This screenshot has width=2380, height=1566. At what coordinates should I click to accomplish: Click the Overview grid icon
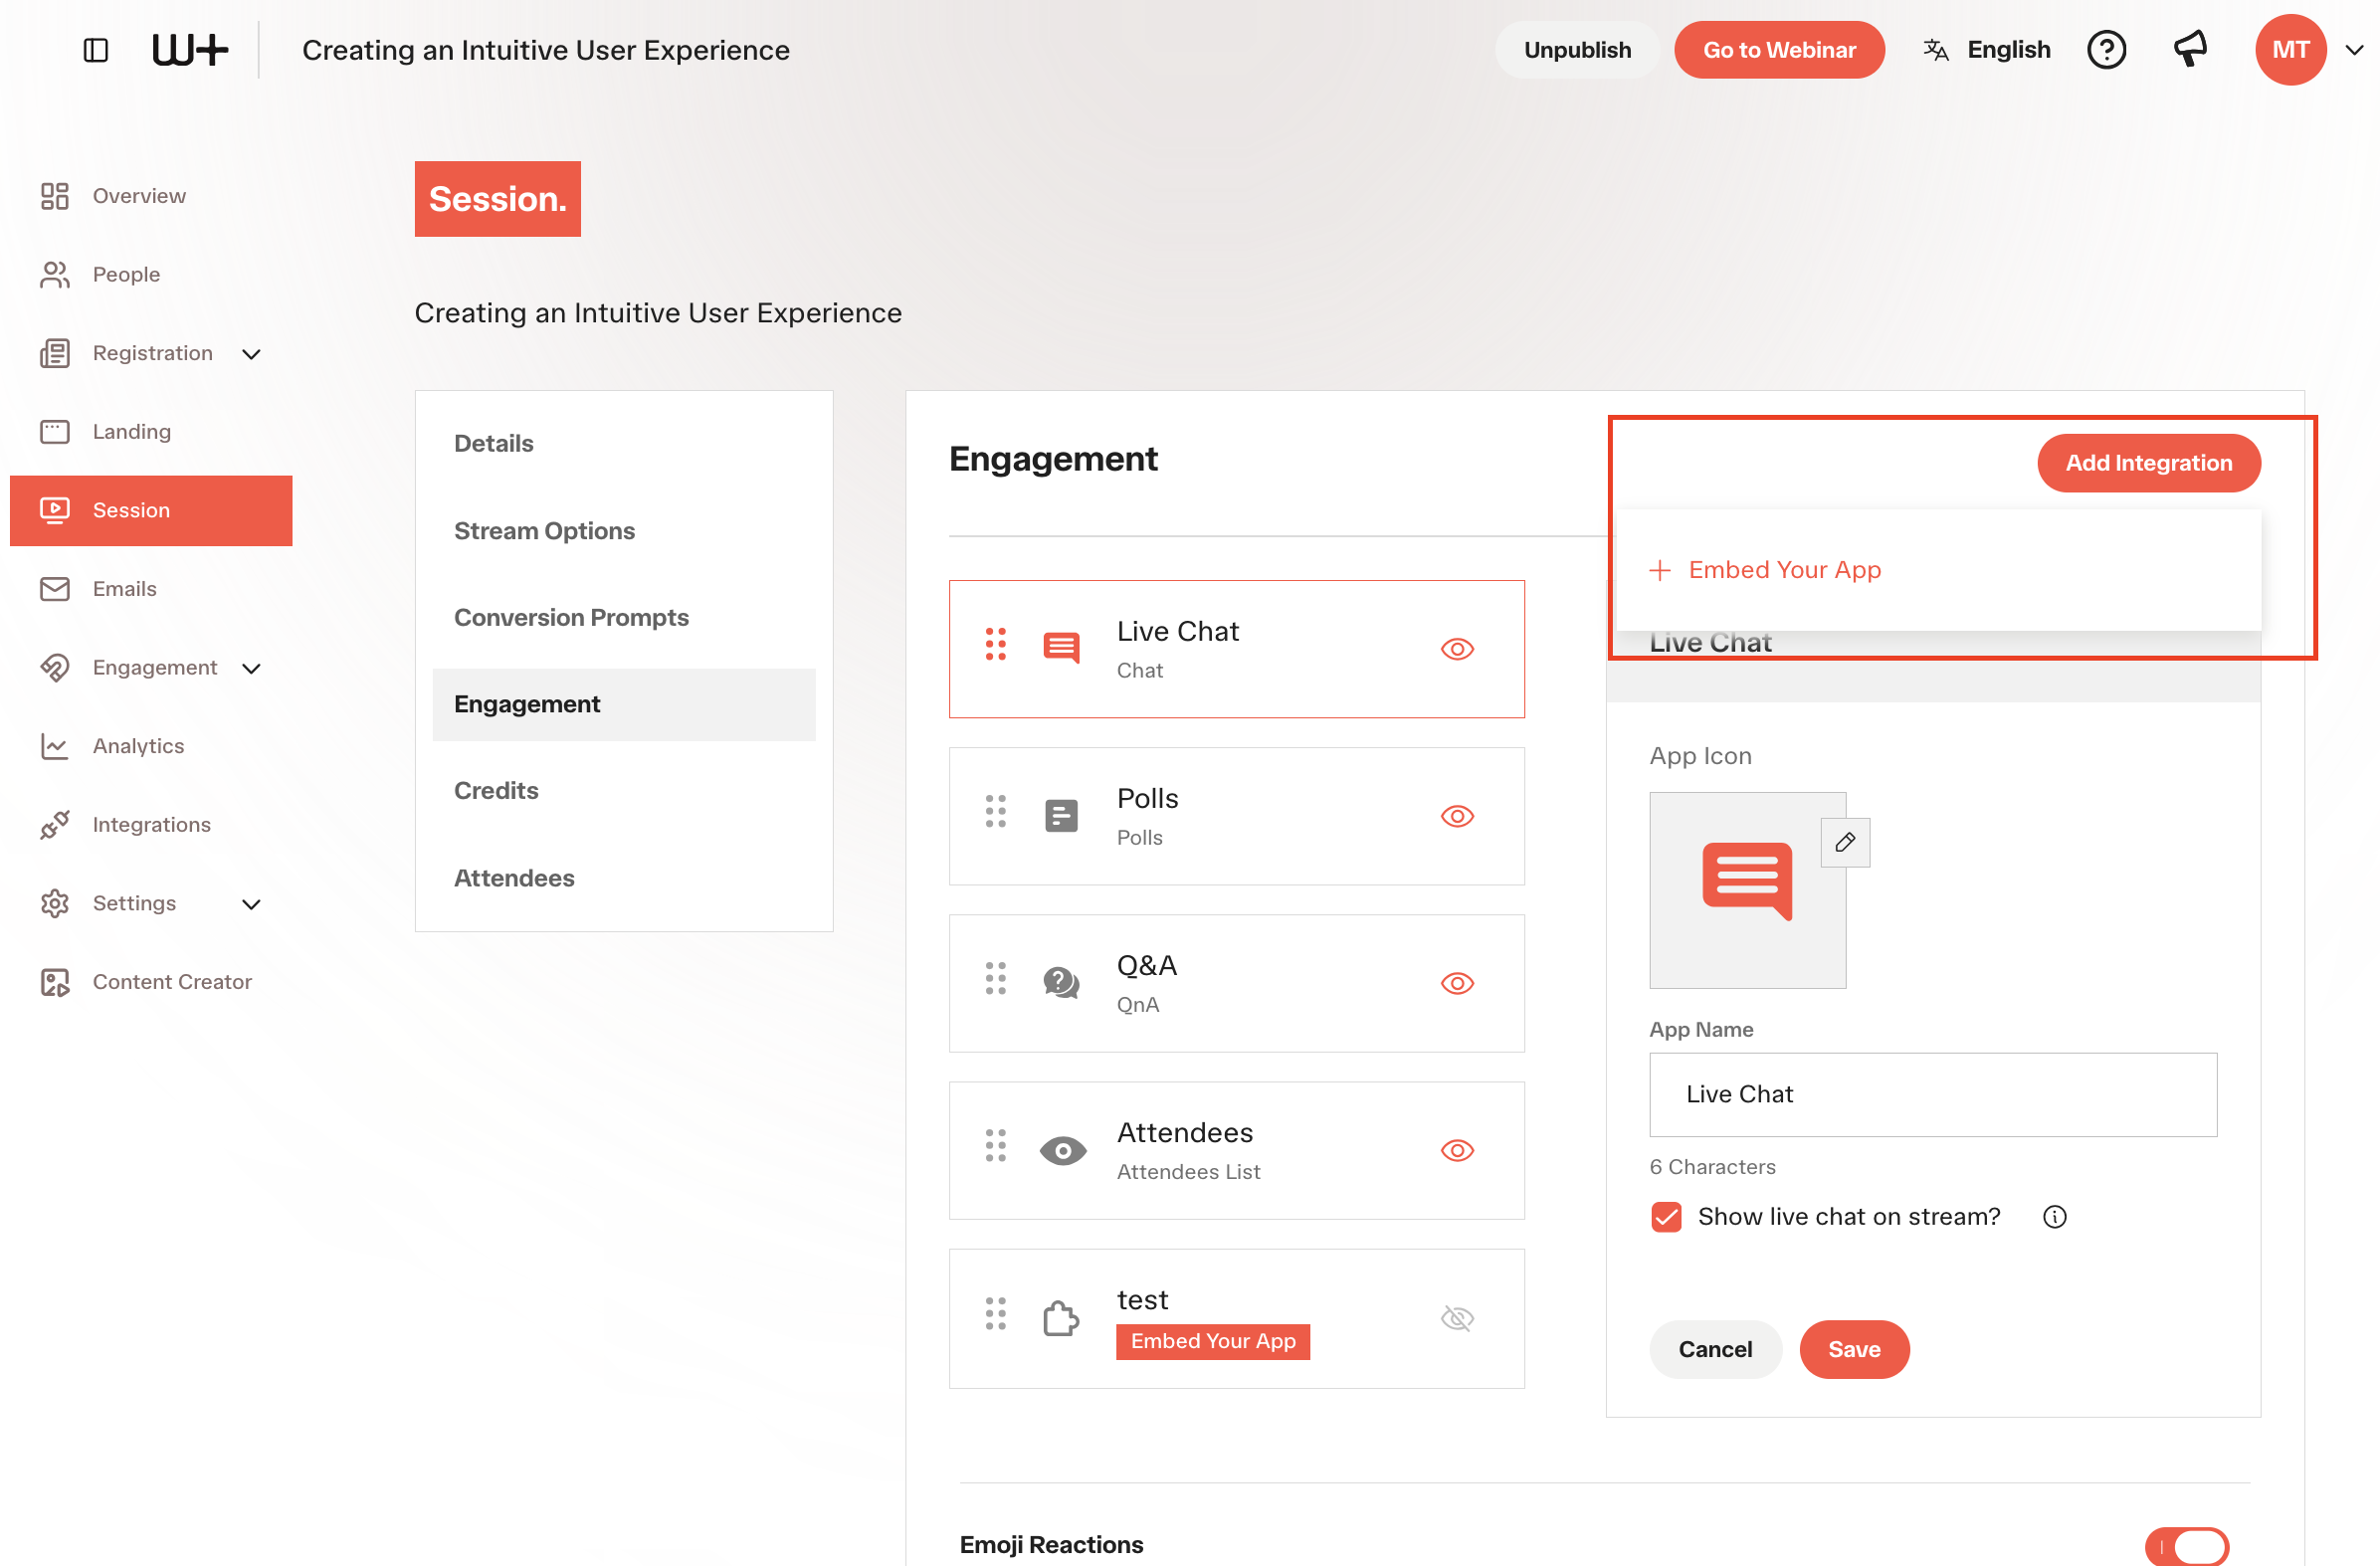55,196
